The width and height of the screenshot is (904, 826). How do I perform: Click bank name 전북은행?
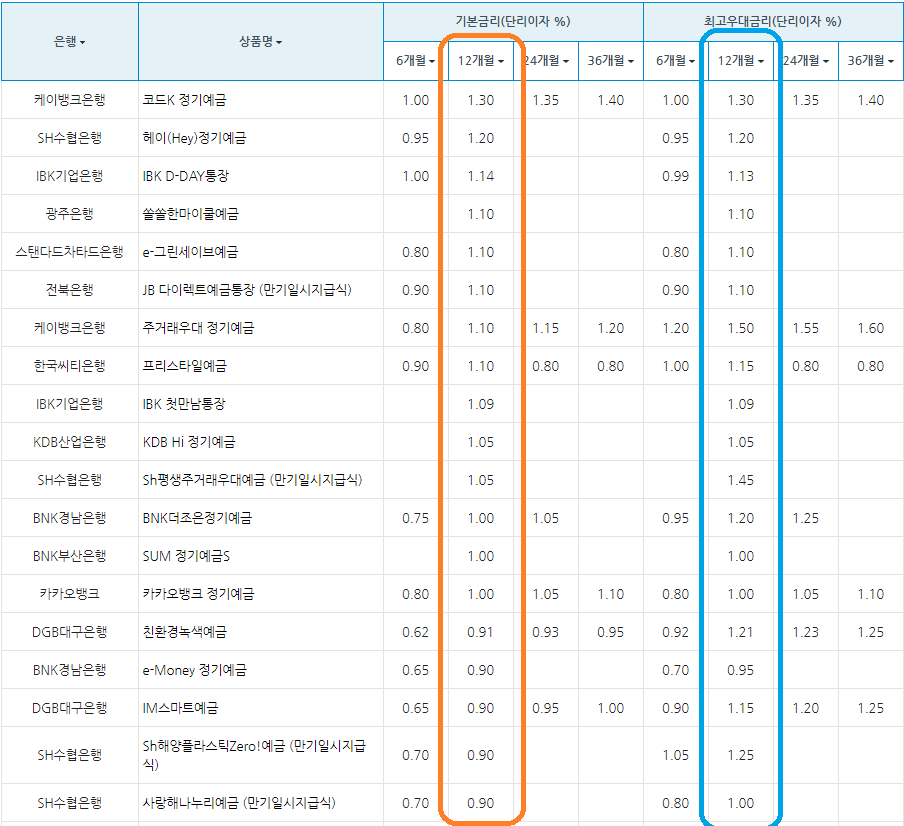coord(69,290)
